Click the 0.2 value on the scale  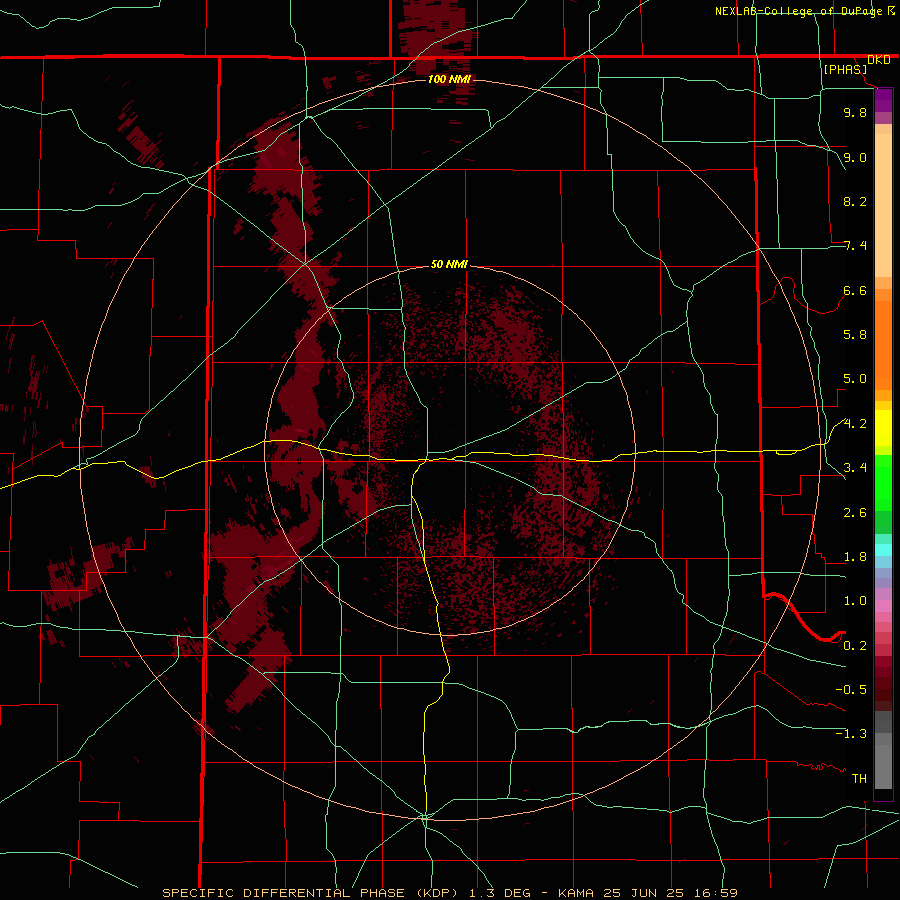(x=855, y=646)
